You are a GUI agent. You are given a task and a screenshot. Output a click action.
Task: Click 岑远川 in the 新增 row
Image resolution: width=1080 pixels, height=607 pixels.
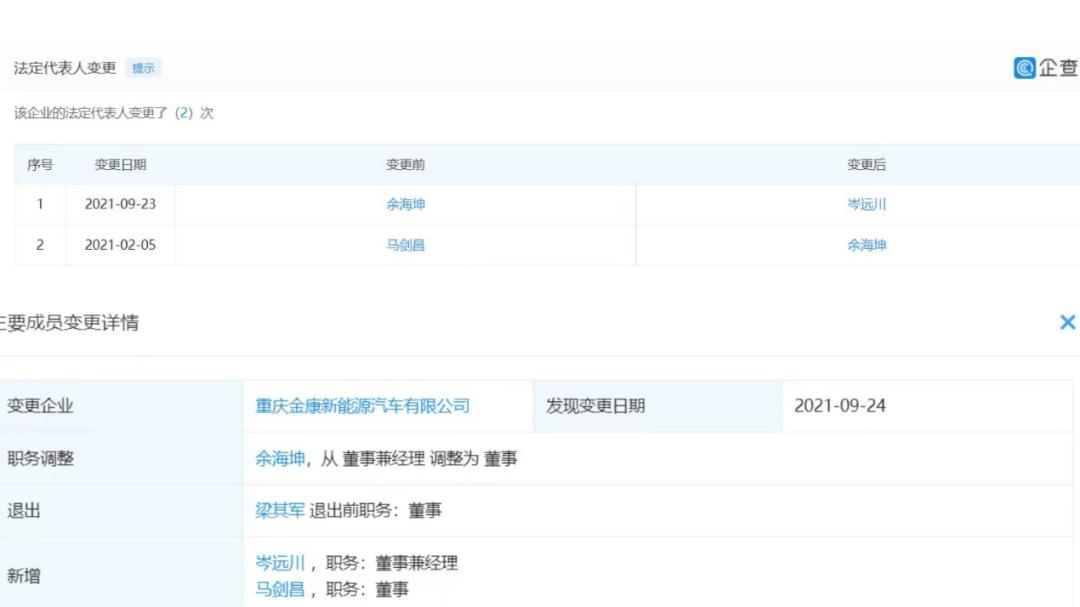tap(280, 563)
